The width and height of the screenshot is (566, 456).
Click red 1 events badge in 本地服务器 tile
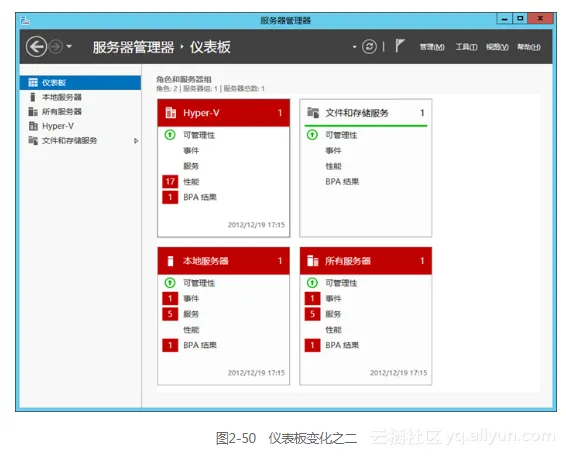tap(170, 299)
